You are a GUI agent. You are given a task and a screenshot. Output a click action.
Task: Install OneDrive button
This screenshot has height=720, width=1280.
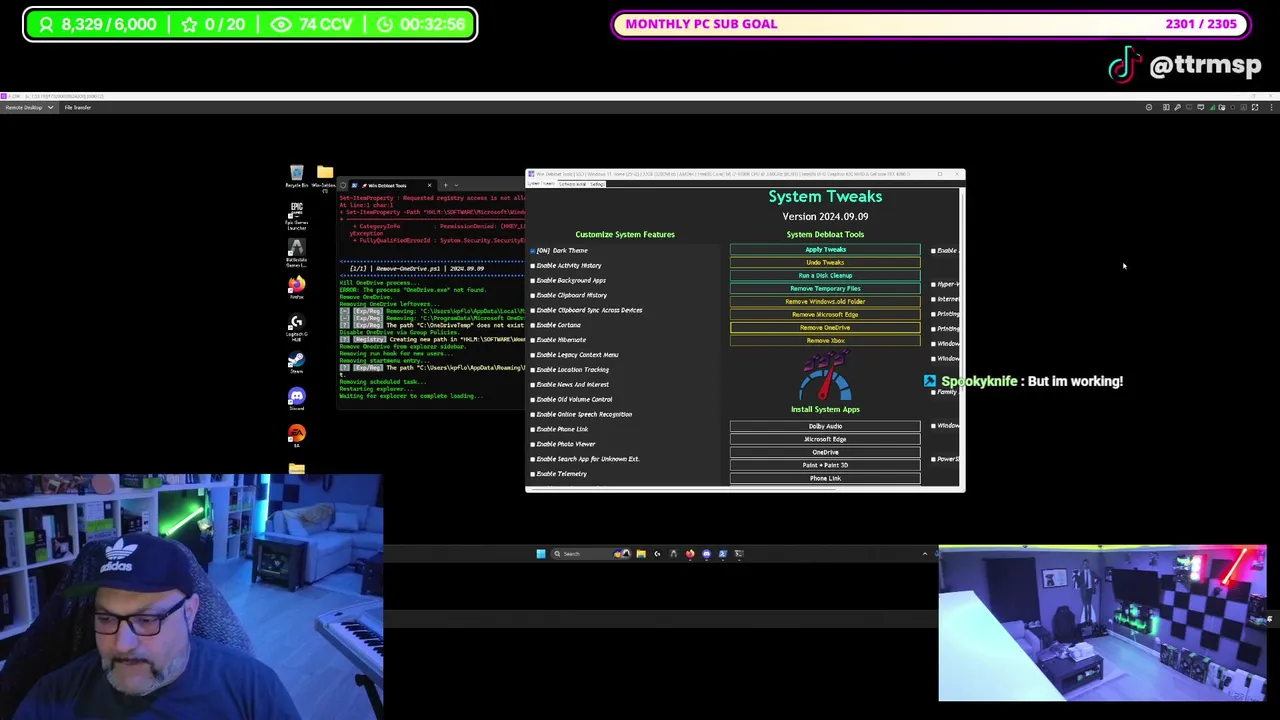coord(825,453)
